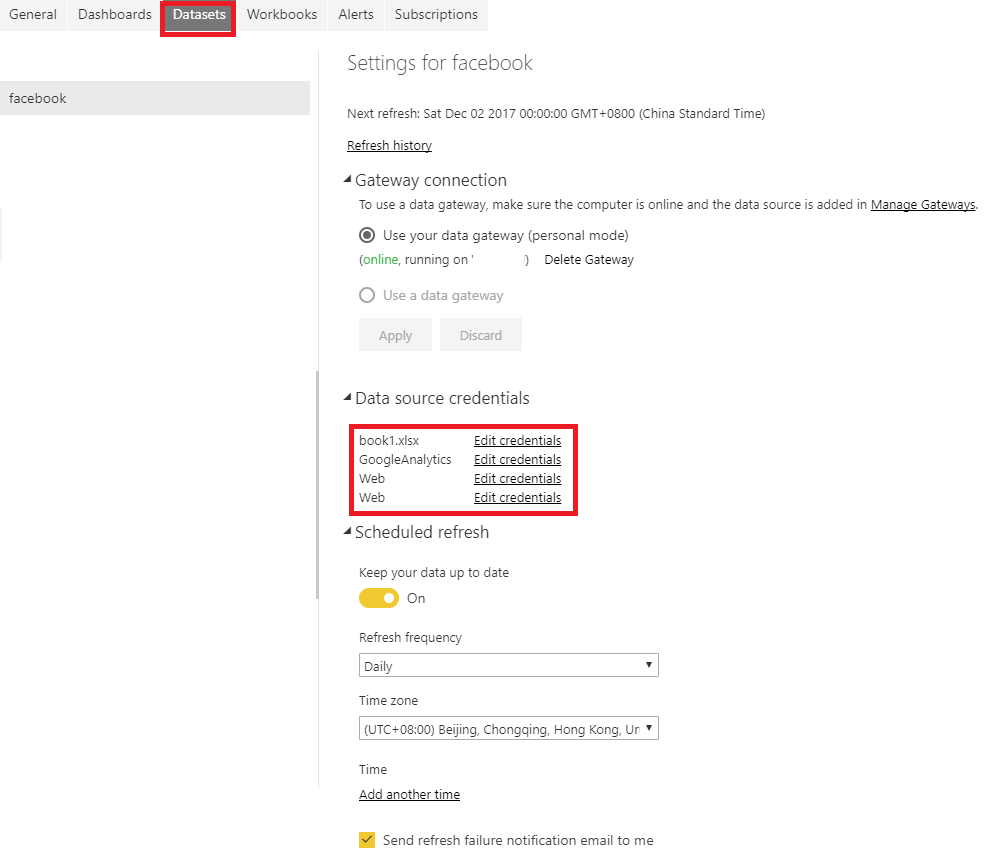The image size is (985, 856).
Task: Select Use your data gateway (personal mode)
Action: coord(367,236)
